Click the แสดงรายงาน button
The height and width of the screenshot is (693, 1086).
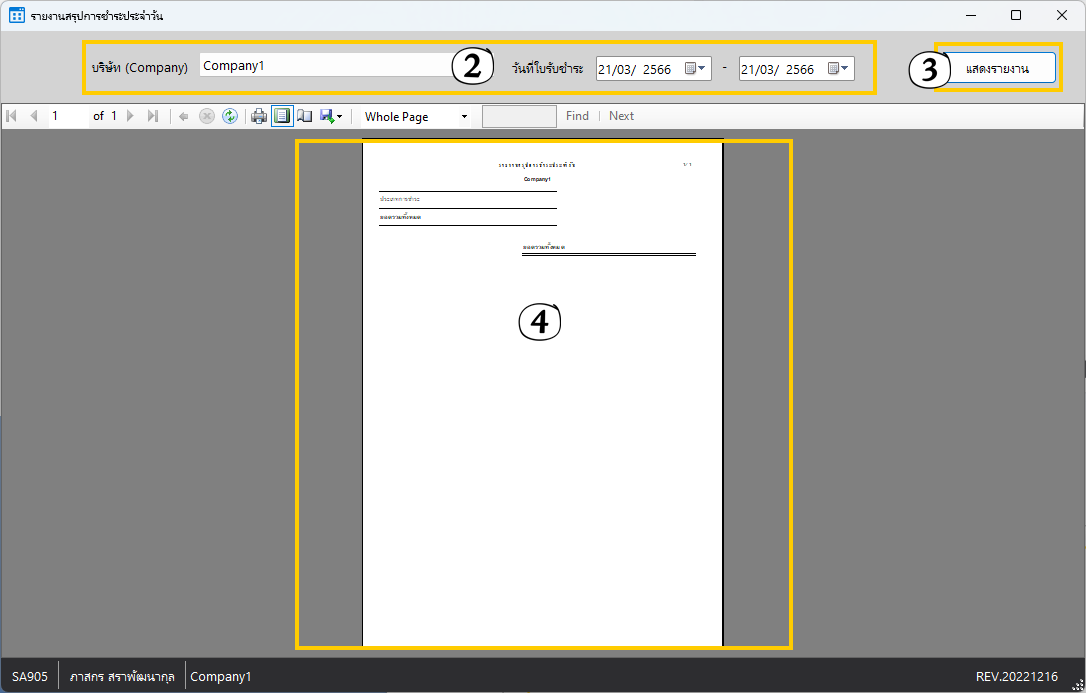(x=997, y=69)
